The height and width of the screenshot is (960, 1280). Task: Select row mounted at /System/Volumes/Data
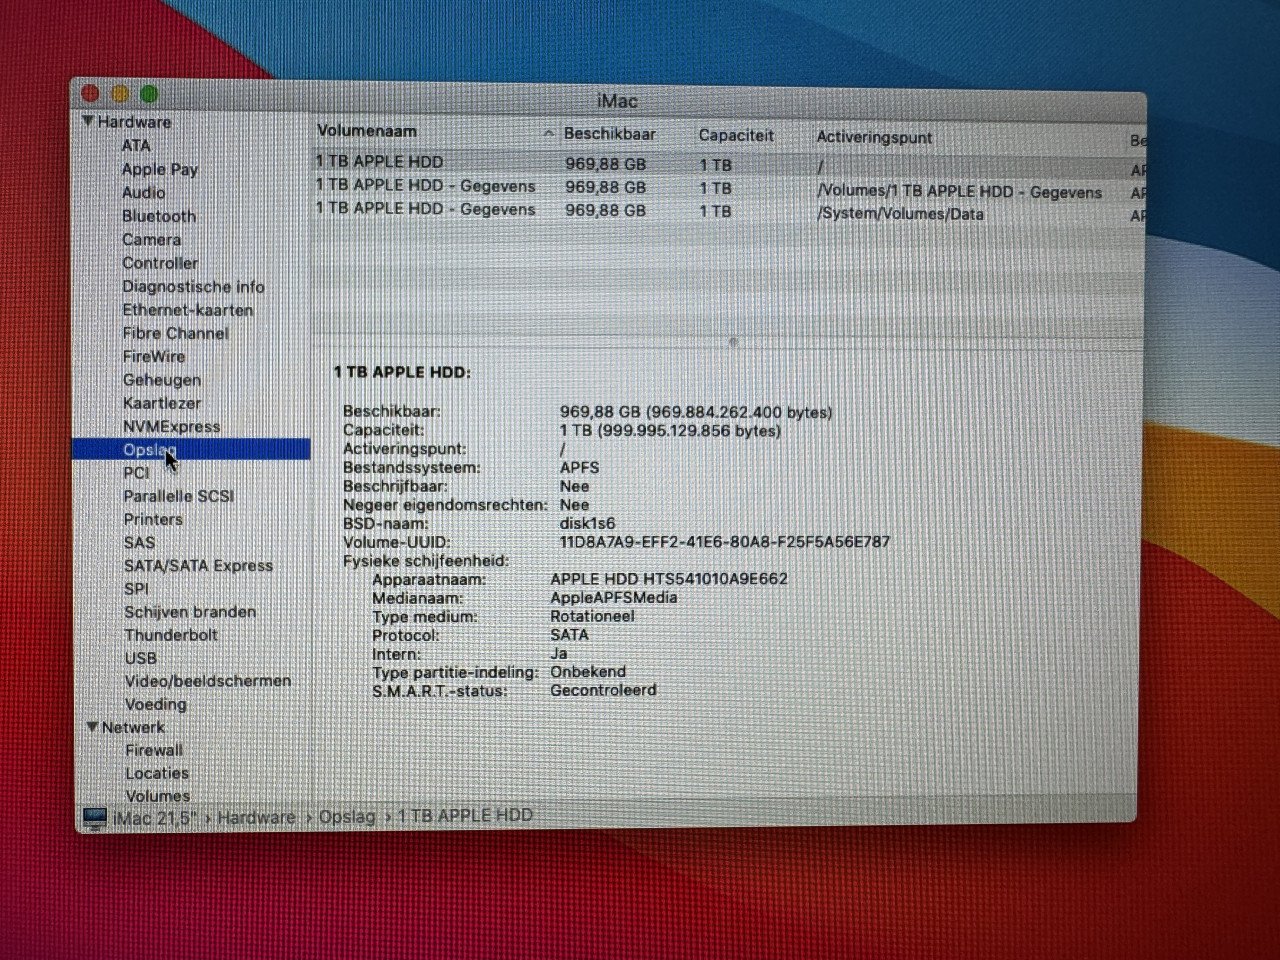coord(728,211)
